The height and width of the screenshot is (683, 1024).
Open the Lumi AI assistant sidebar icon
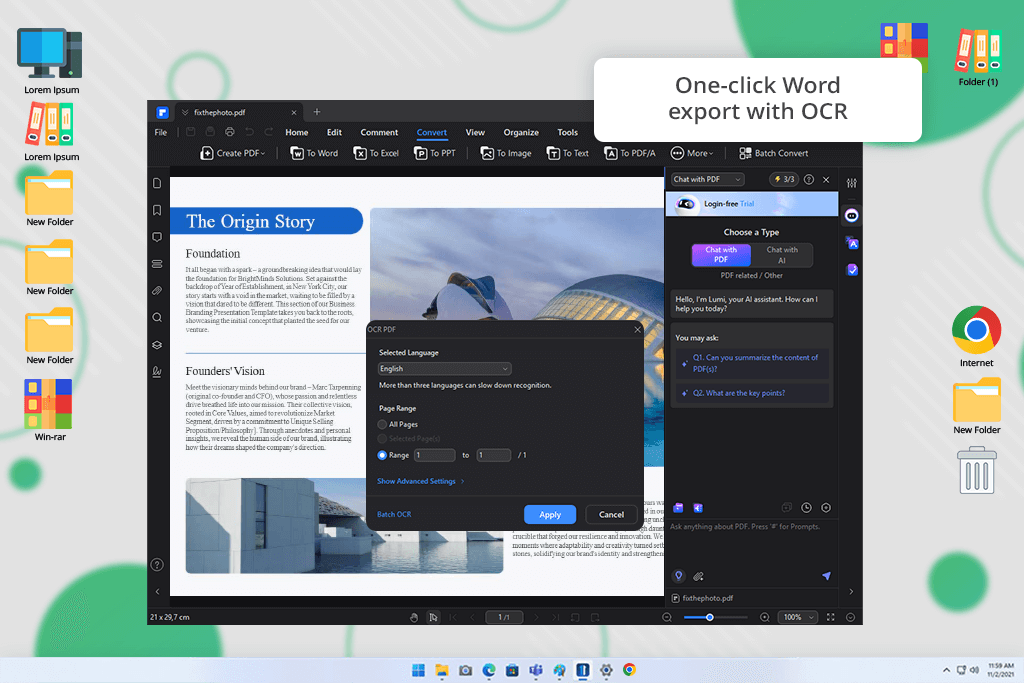point(852,215)
